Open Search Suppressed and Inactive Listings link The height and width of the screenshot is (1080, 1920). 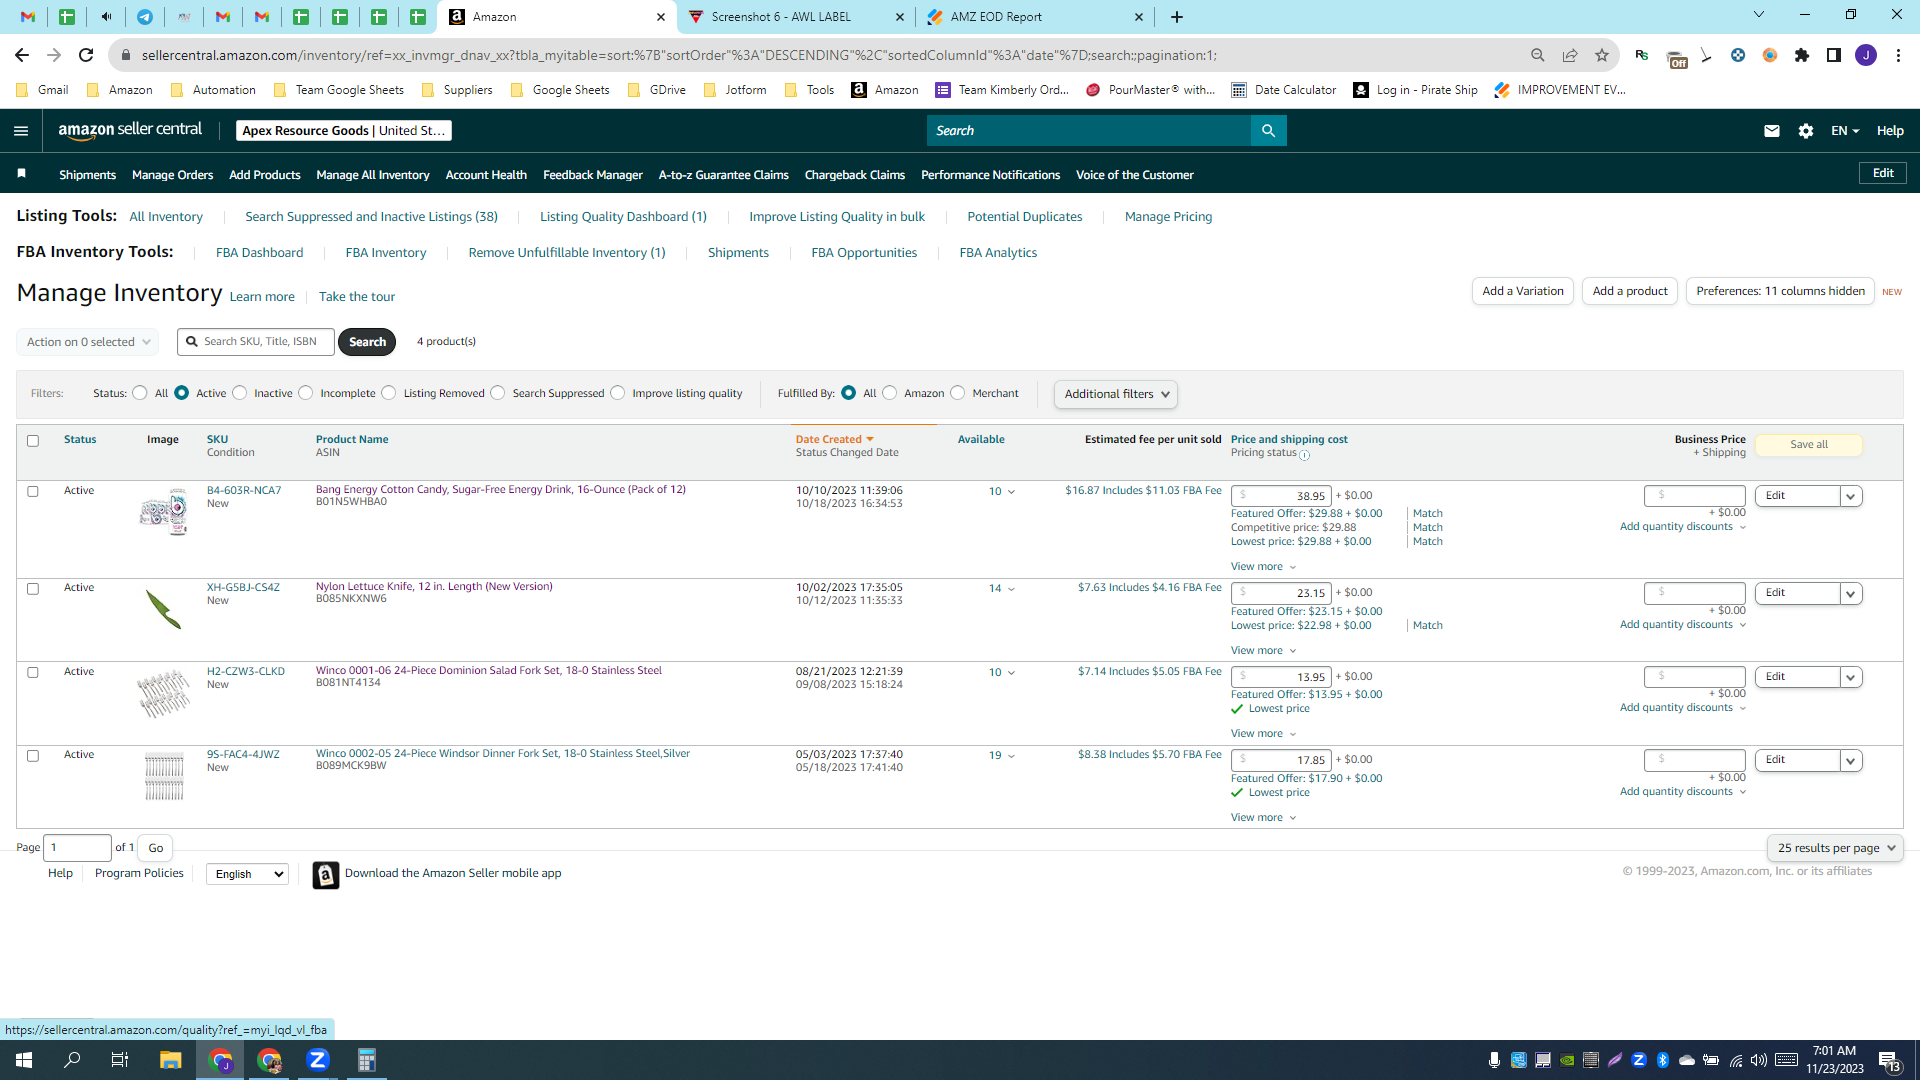point(371,217)
